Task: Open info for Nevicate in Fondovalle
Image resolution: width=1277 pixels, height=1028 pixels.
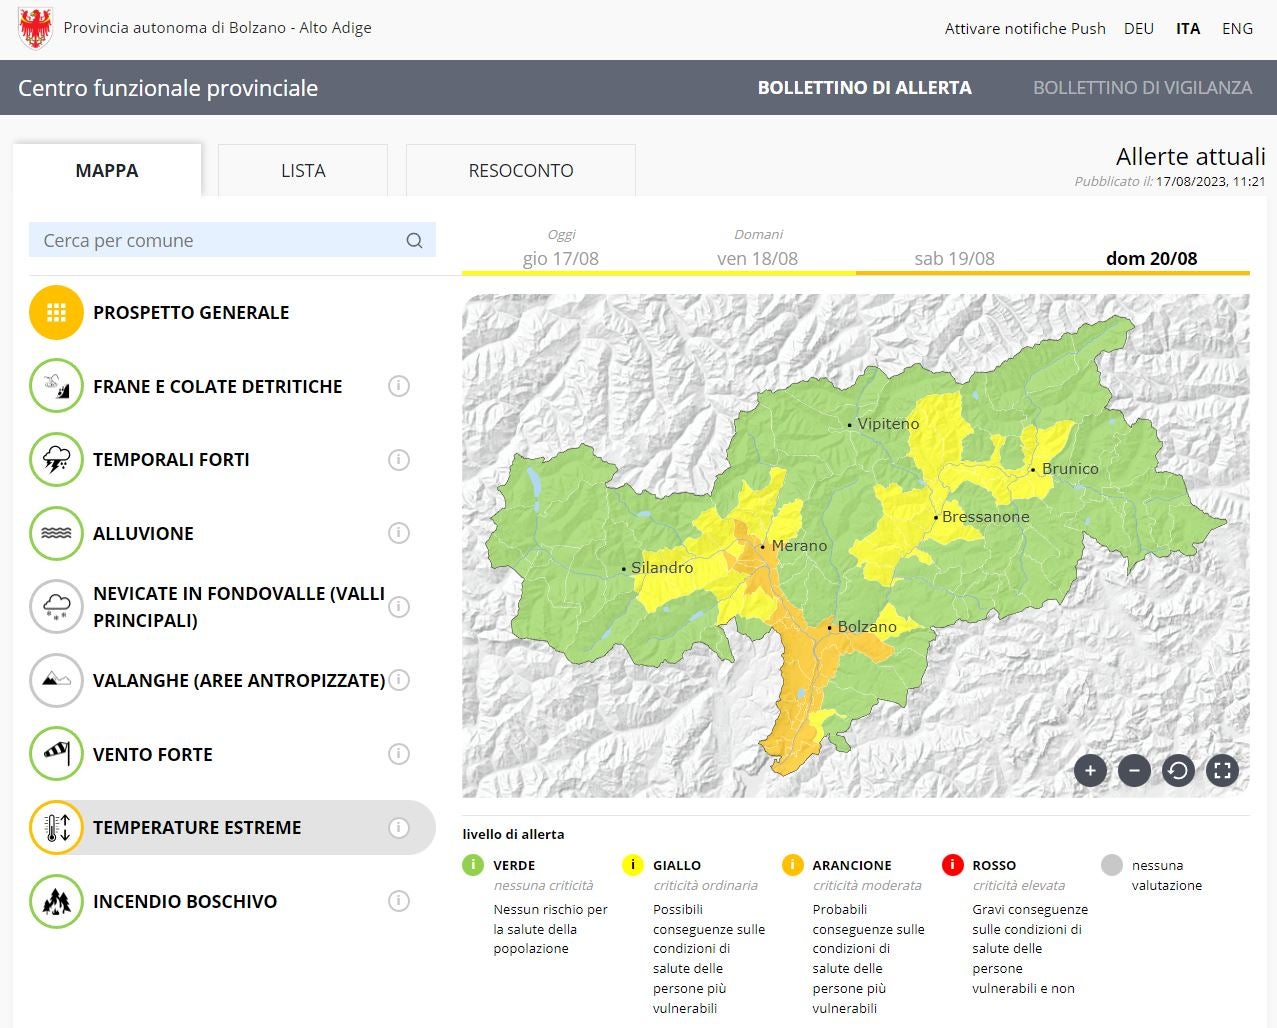Action: (399, 607)
